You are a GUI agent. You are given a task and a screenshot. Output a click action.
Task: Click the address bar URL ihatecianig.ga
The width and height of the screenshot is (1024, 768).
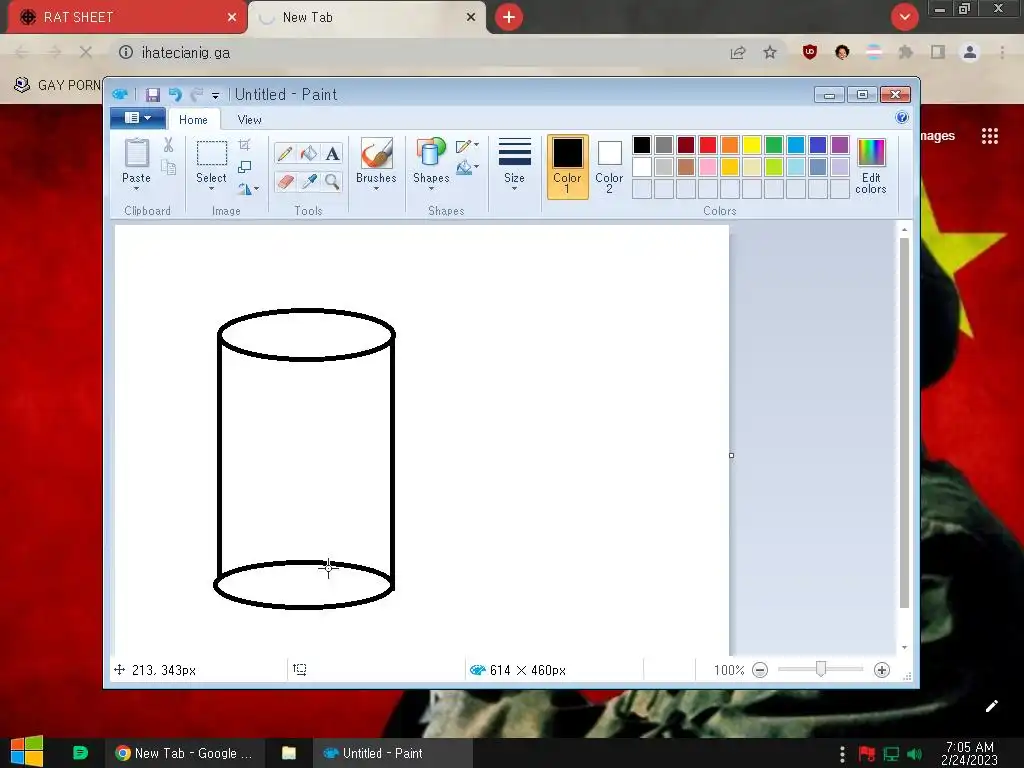(x=185, y=53)
